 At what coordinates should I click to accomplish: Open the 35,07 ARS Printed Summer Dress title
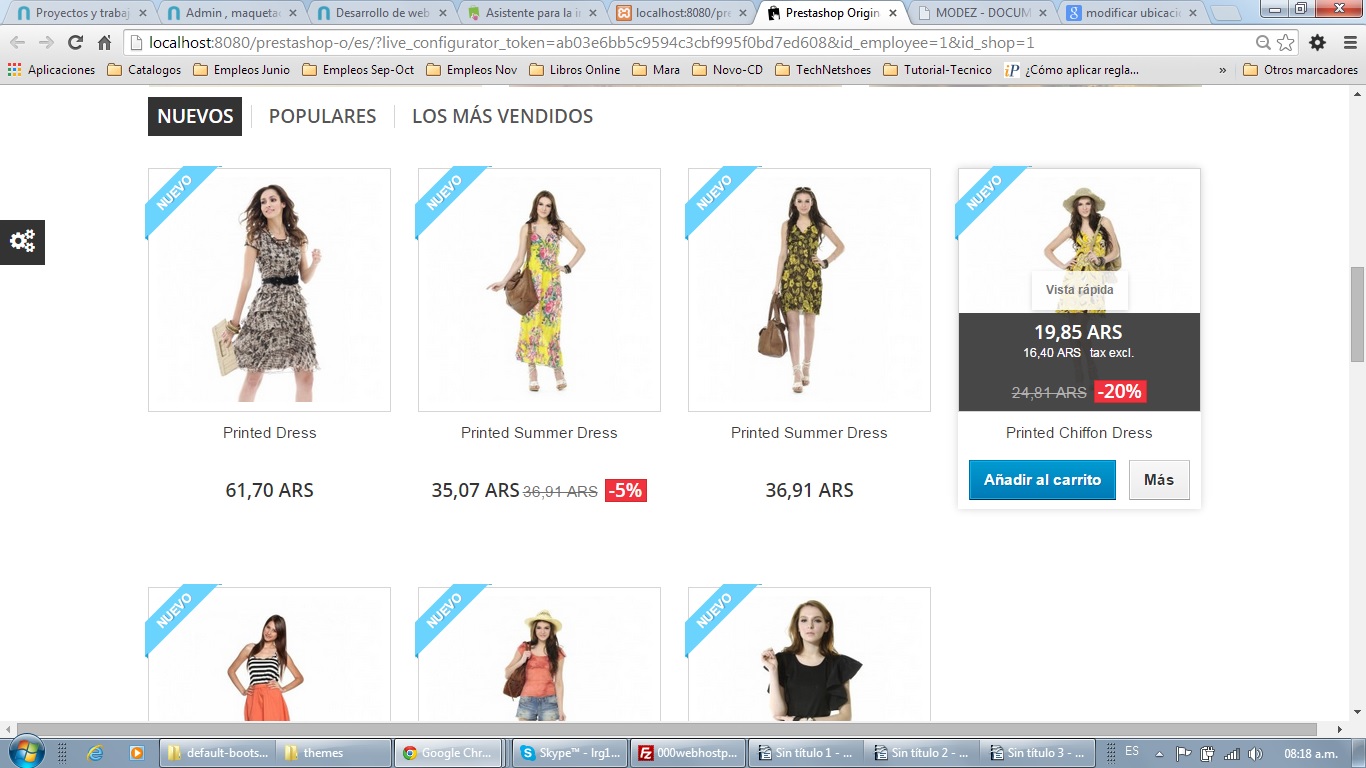(539, 433)
